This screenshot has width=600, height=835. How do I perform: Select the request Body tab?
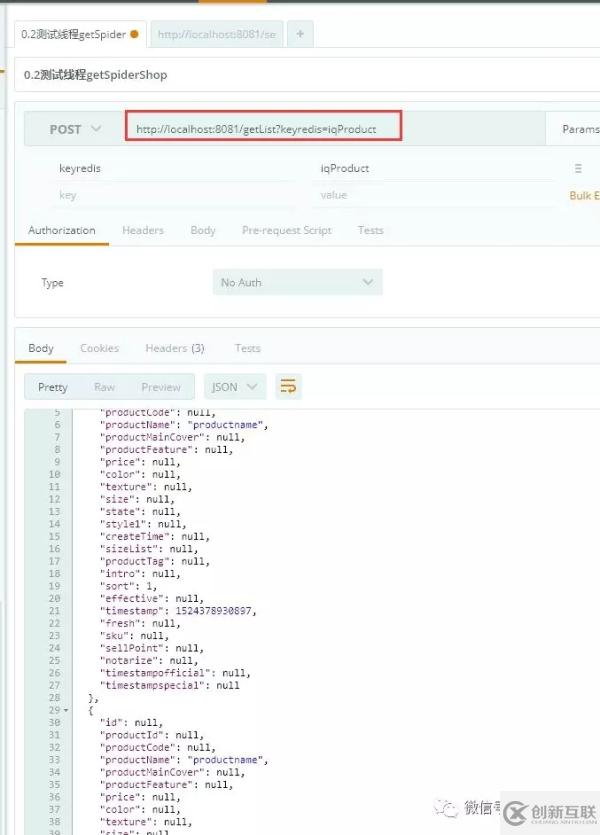(203, 231)
